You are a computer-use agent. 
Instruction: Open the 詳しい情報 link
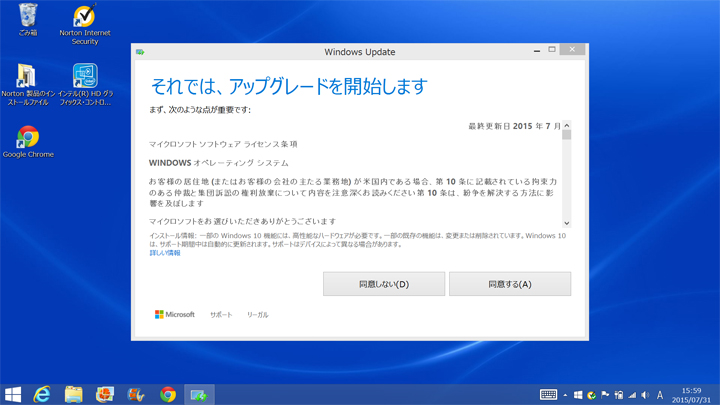165,253
